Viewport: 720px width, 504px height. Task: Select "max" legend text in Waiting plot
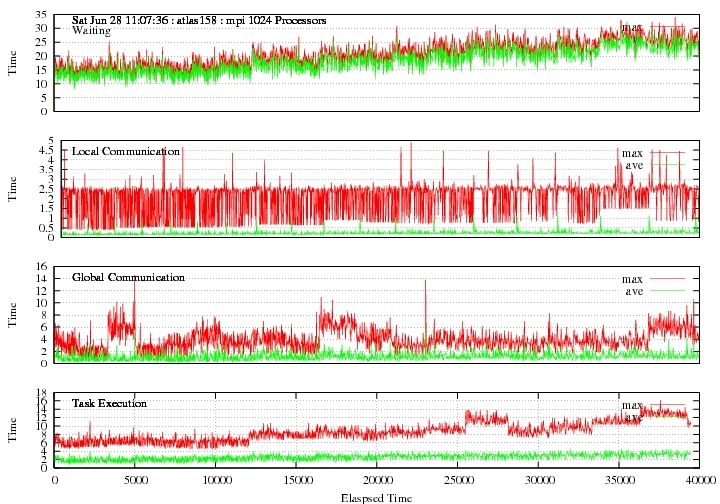pos(632,27)
